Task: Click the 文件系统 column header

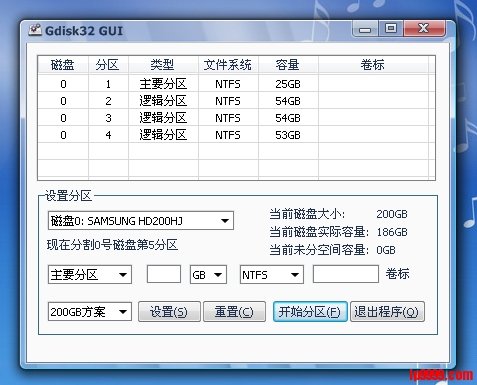Action: tap(228, 65)
